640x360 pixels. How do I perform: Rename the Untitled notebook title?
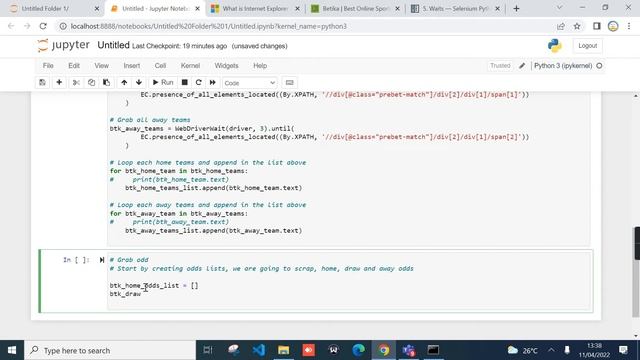(113, 45)
